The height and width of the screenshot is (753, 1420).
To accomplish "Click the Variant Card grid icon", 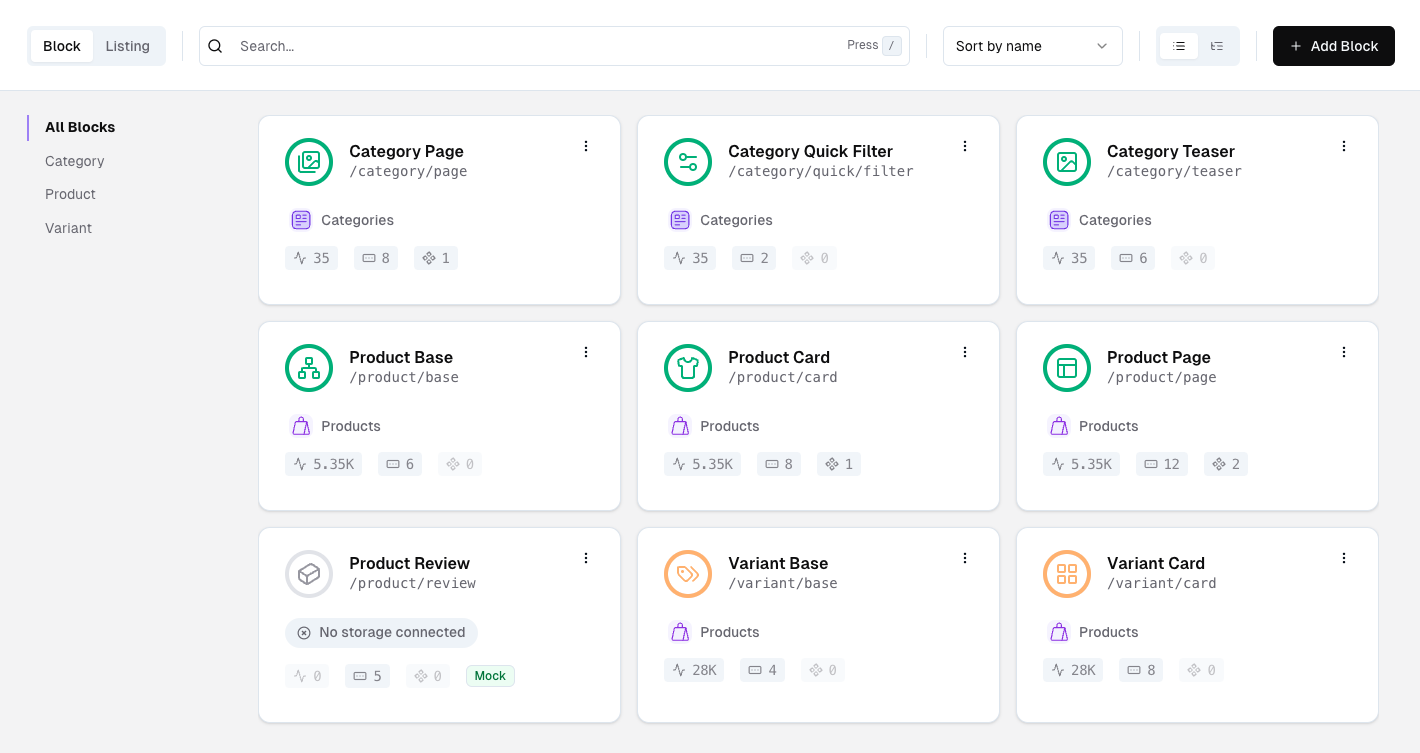I will click(x=1067, y=574).
